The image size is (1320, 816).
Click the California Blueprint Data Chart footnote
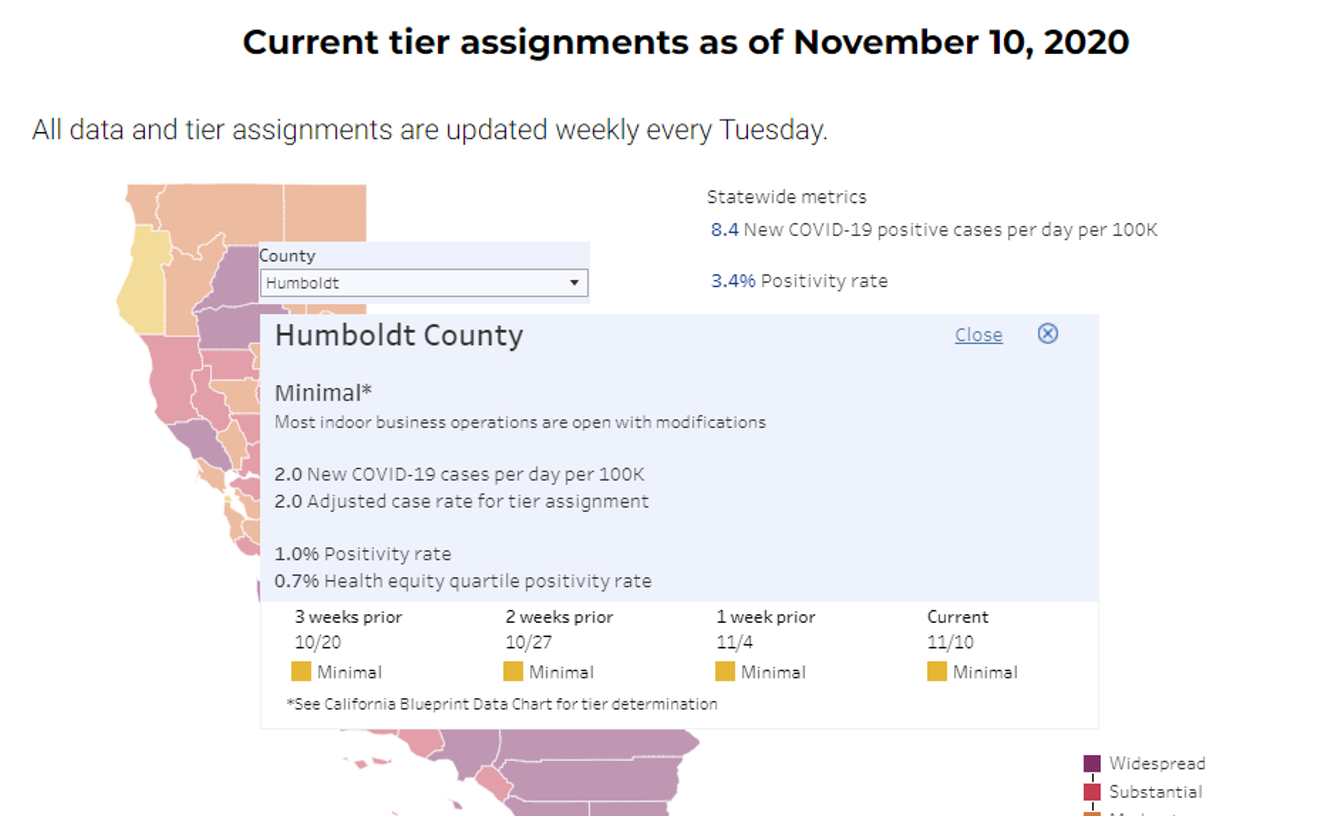(x=502, y=704)
